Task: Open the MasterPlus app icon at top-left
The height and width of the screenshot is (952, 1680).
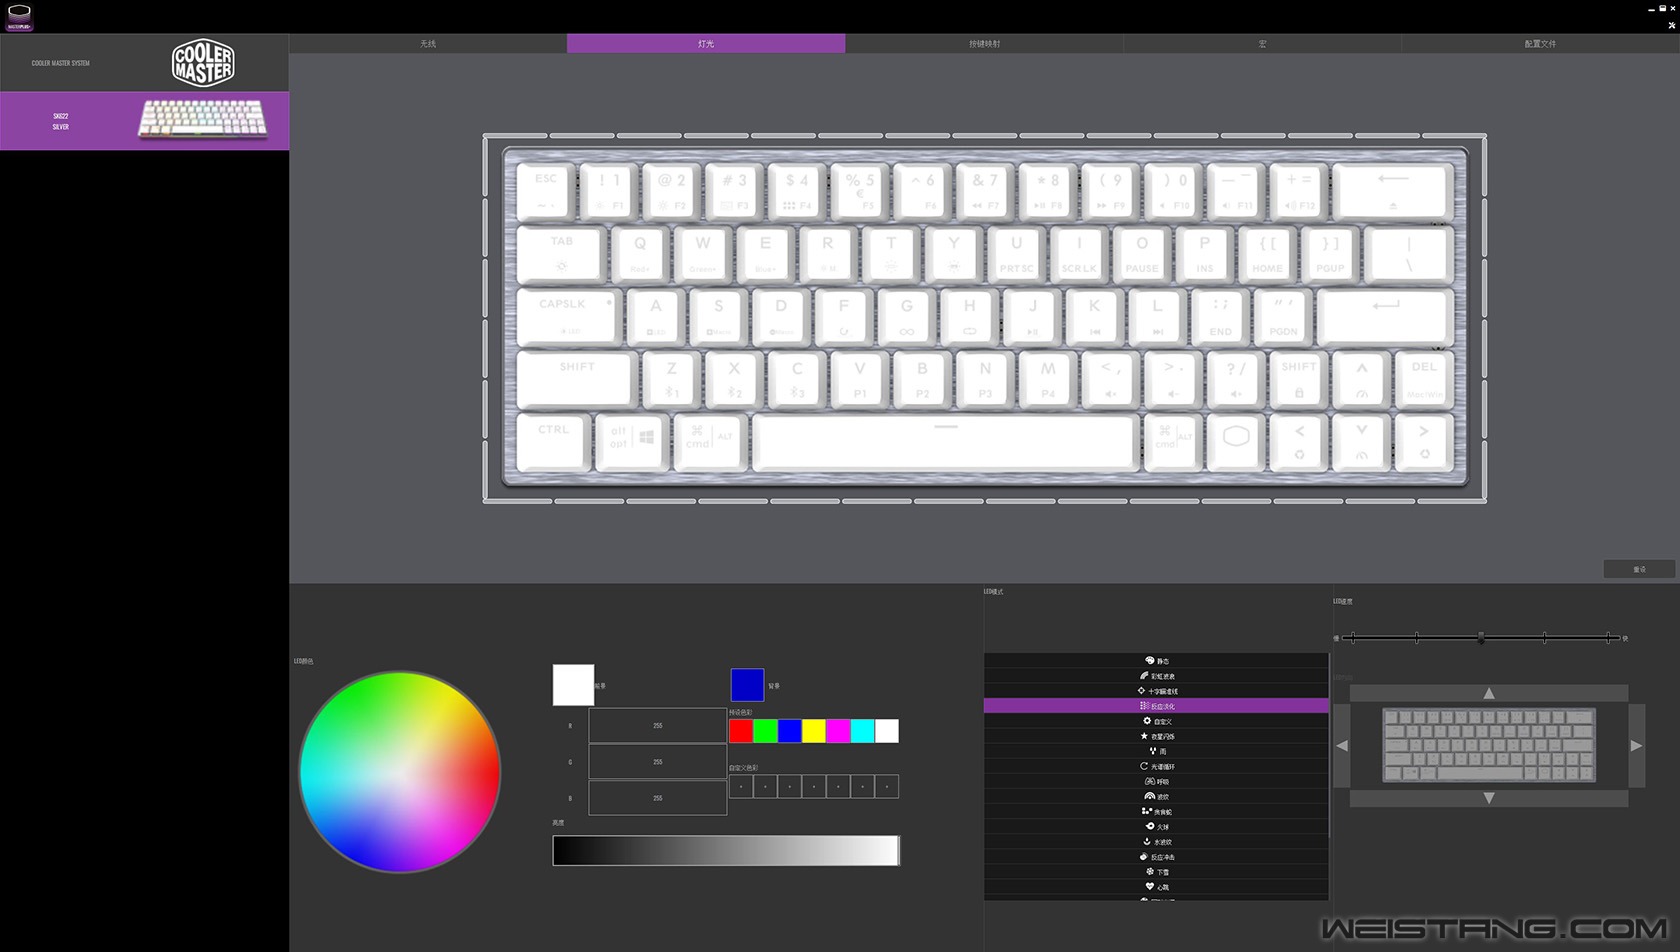Action: coord(19,16)
